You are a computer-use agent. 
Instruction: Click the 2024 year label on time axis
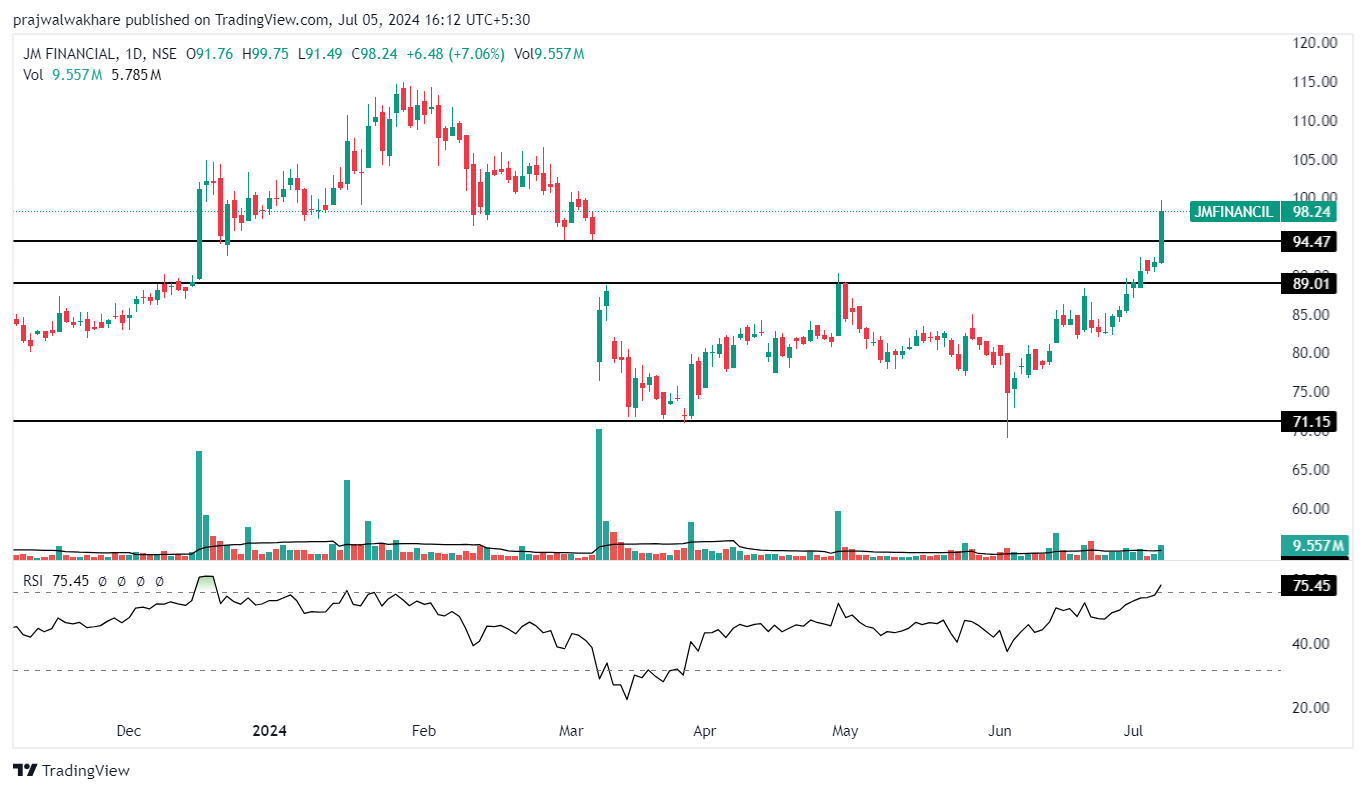pos(269,731)
